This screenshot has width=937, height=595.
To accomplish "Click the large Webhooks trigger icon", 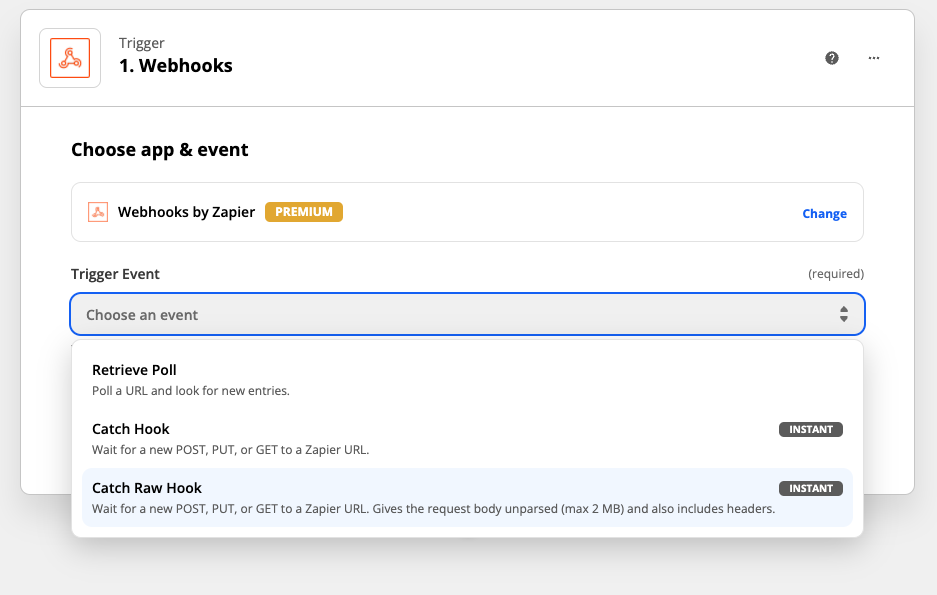I will coord(70,58).
